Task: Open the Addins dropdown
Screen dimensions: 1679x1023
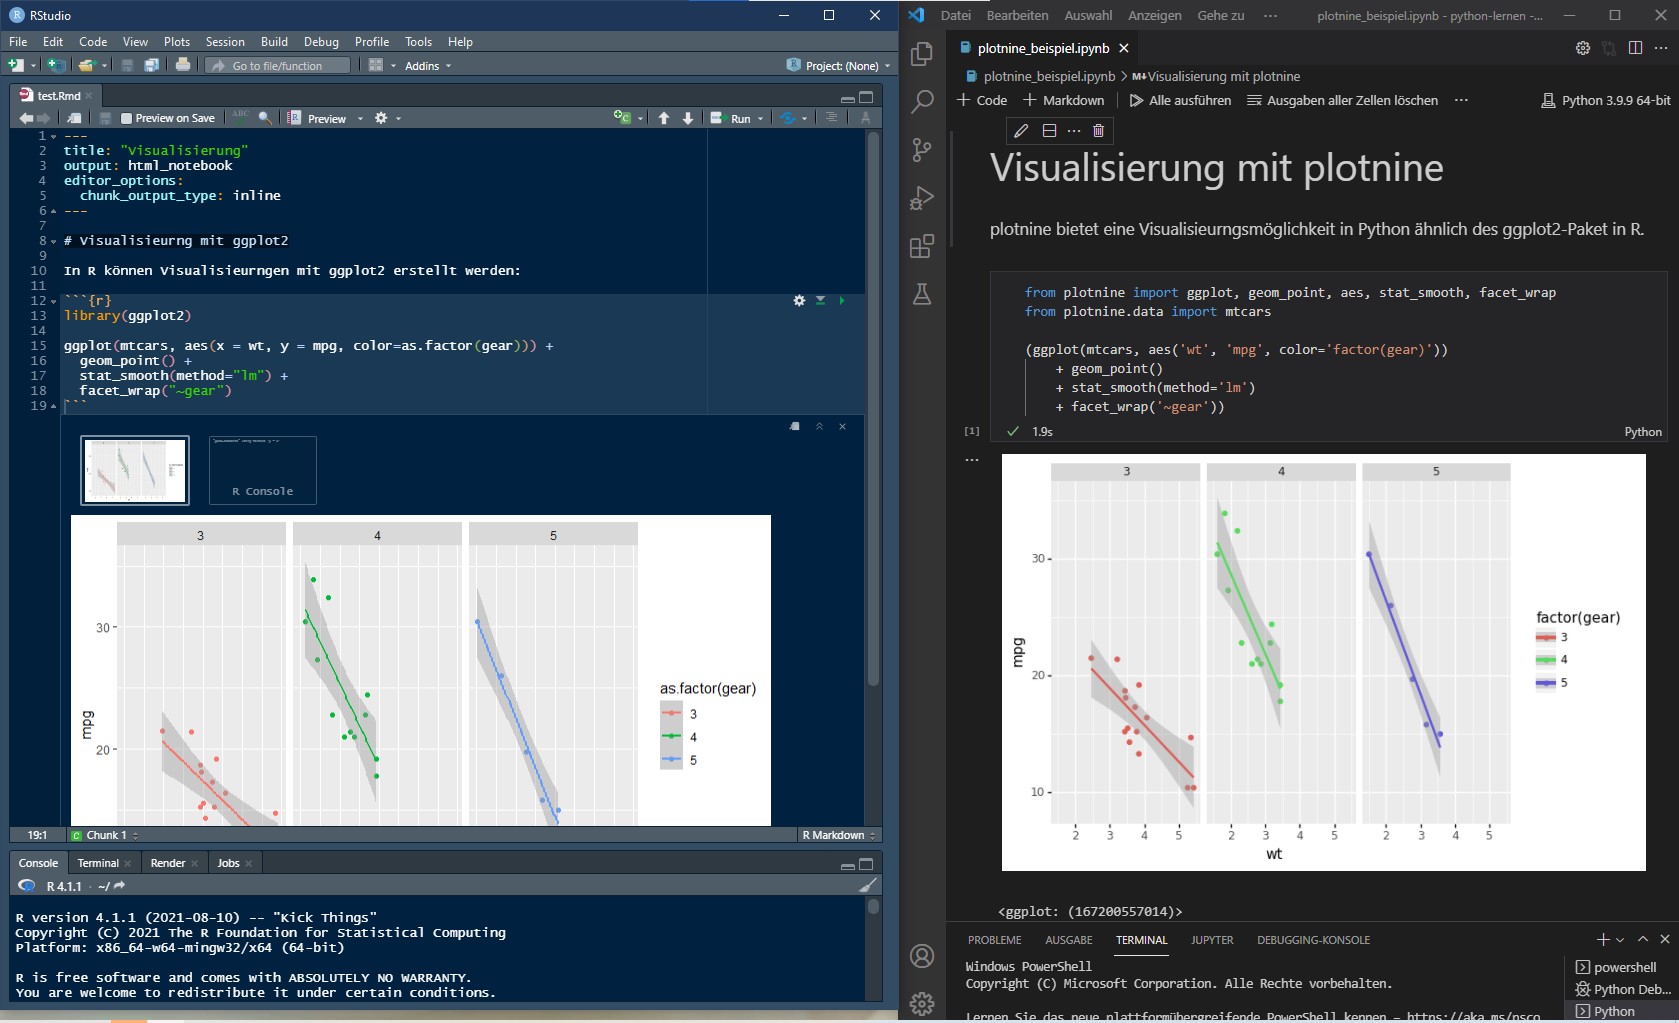Action: pos(428,66)
